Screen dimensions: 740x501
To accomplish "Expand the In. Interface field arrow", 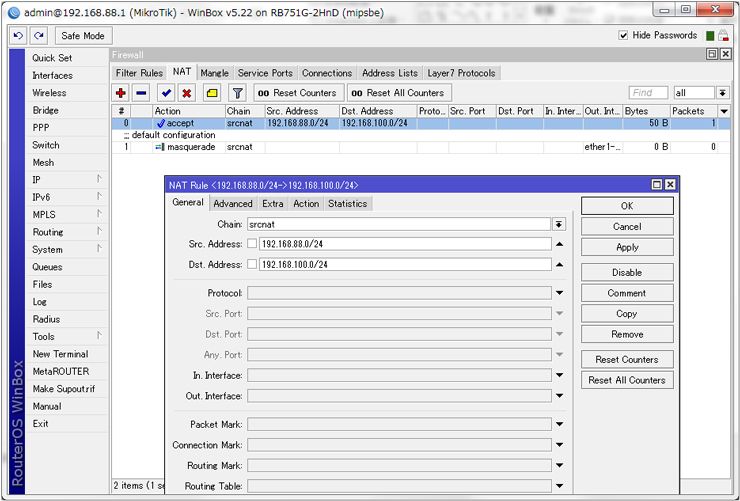I will pyautogui.click(x=559, y=376).
